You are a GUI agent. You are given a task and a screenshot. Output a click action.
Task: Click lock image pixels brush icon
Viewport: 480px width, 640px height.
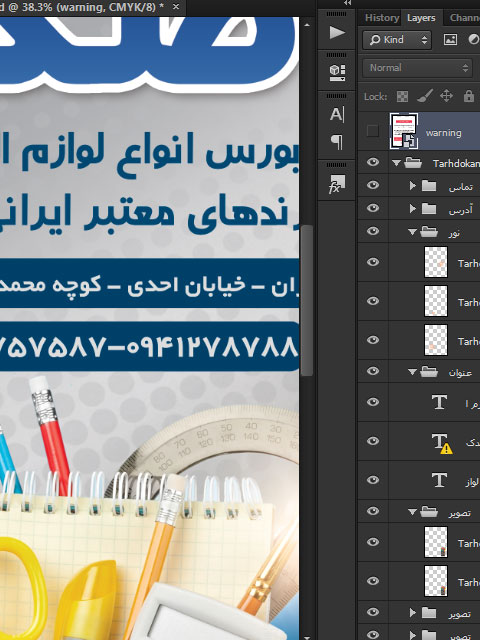tap(424, 96)
